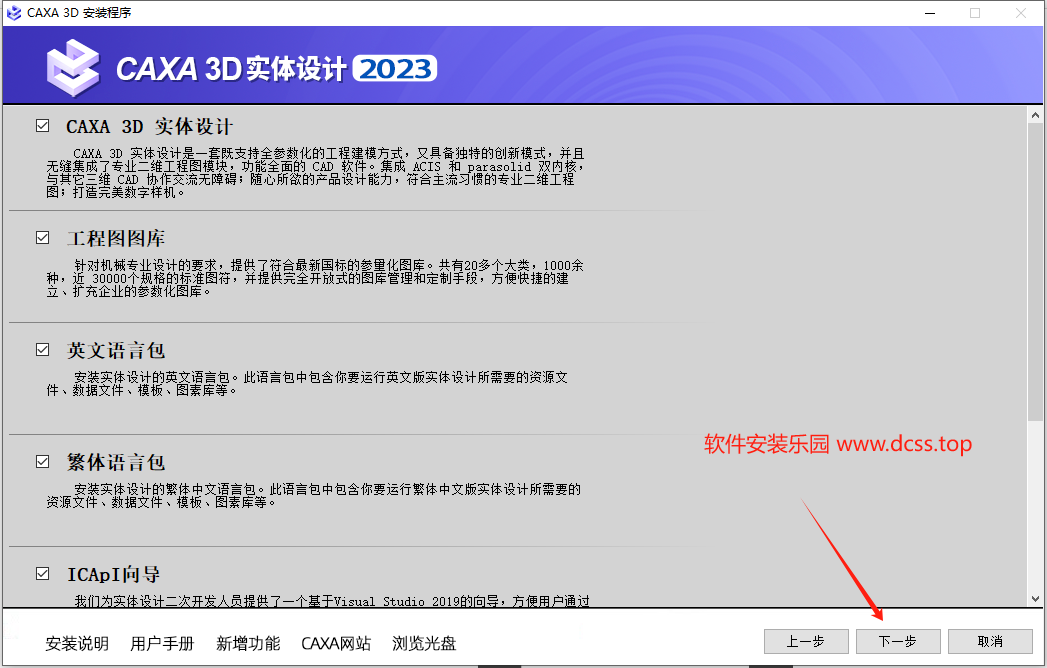Click the scrollbar down arrow
This screenshot has height=668, width=1047.
1035,597
